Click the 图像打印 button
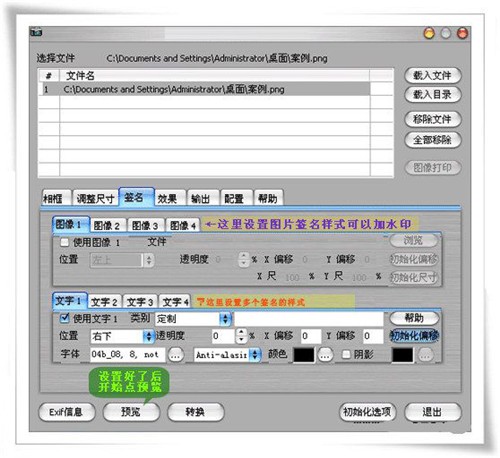 433,168
